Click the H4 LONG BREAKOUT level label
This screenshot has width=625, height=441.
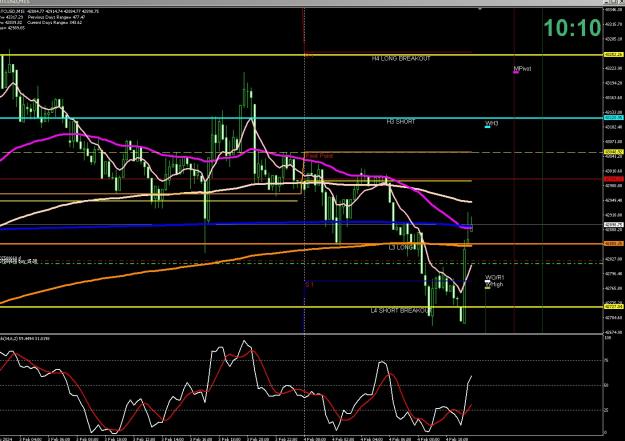[401, 59]
